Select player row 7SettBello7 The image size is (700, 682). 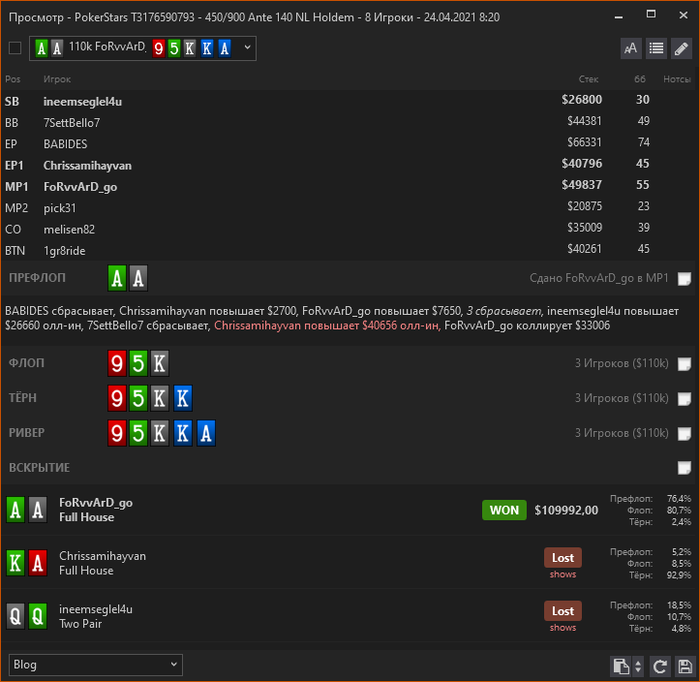[x=350, y=122]
